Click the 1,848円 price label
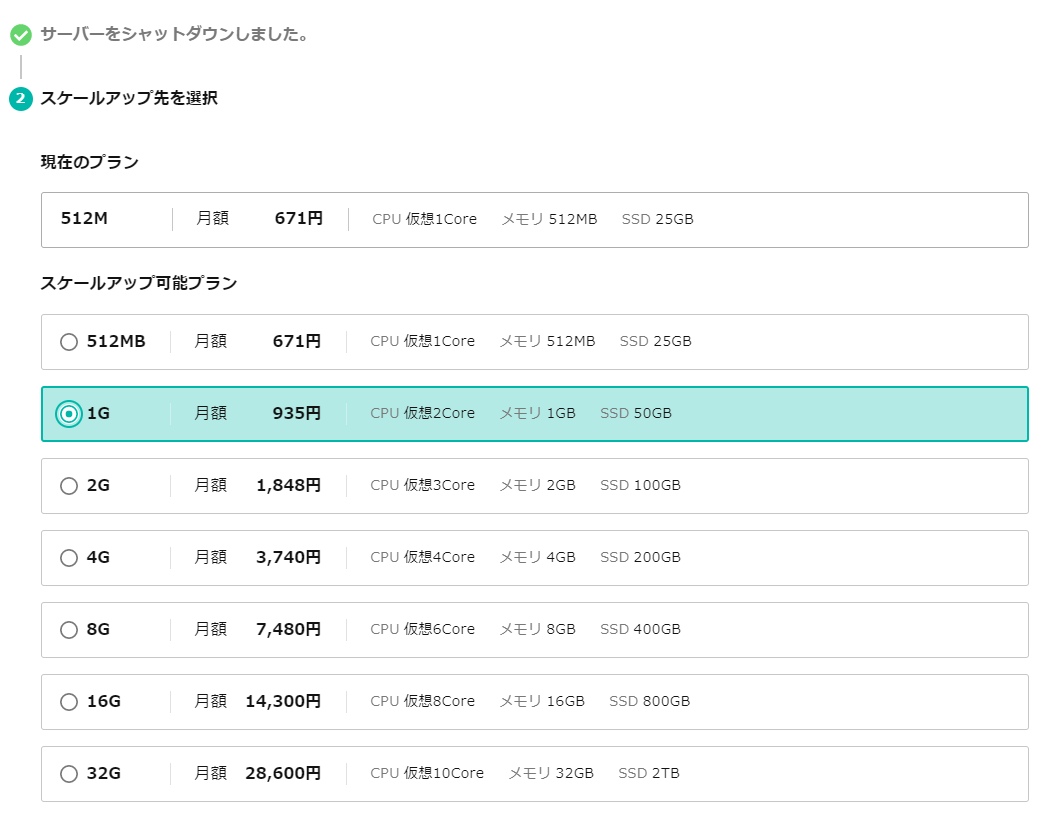1048x818 pixels. click(x=288, y=486)
